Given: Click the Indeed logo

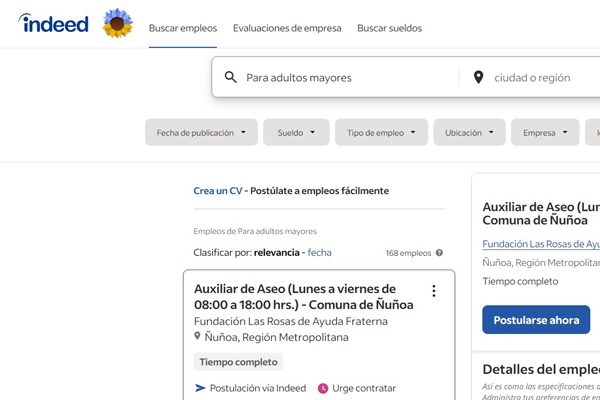Looking at the screenshot, I should click(x=53, y=24).
